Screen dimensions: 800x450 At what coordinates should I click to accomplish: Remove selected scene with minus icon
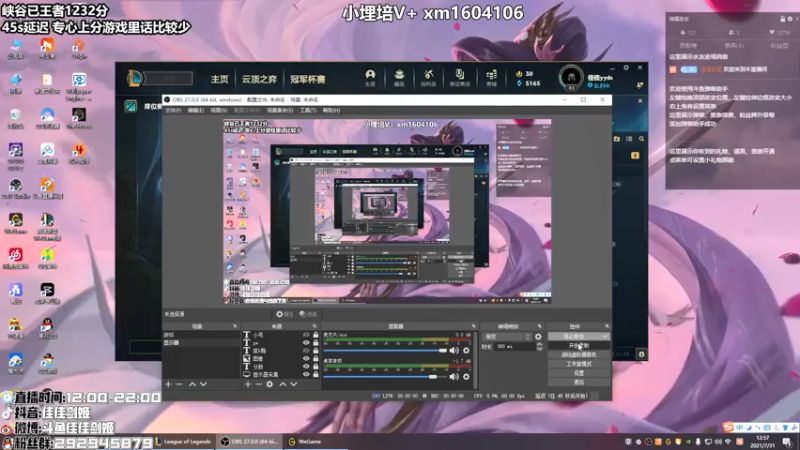point(179,384)
